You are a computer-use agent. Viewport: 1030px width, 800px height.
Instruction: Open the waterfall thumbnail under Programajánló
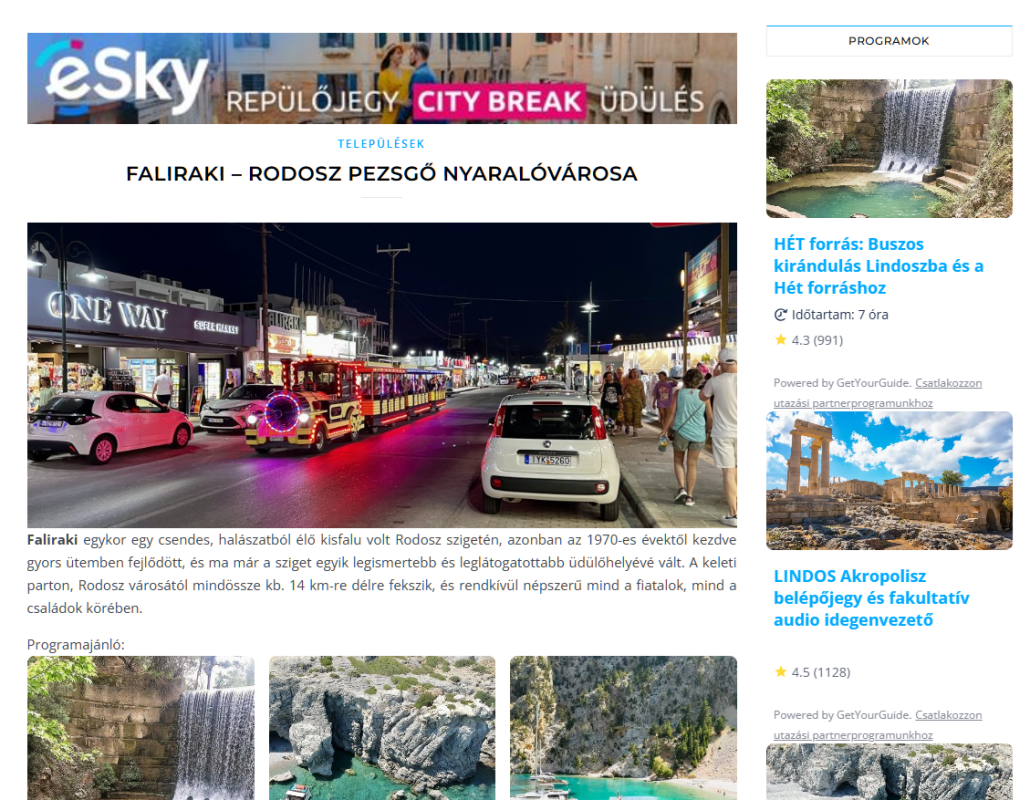(x=140, y=727)
